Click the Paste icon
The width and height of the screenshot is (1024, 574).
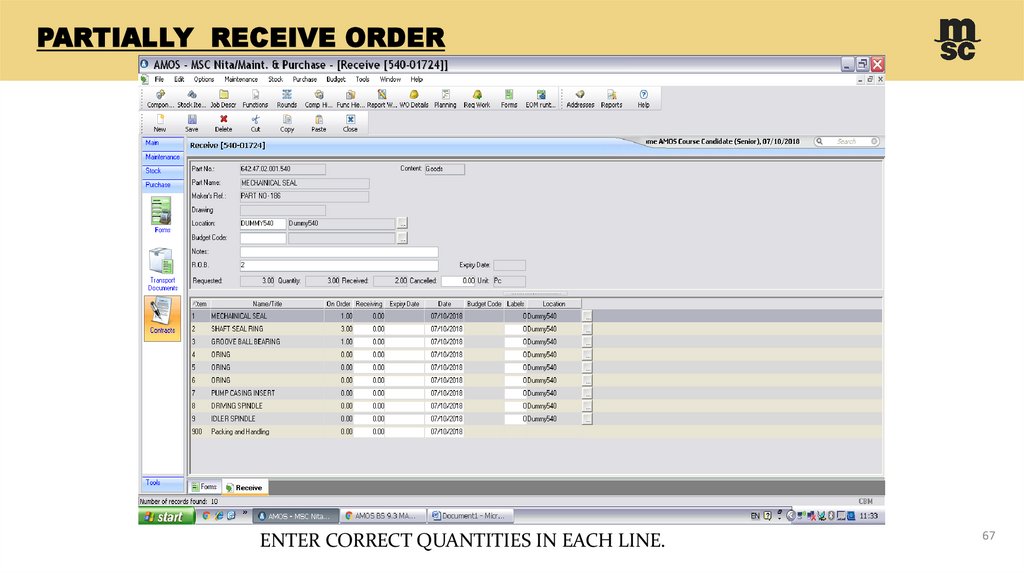pos(319,123)
